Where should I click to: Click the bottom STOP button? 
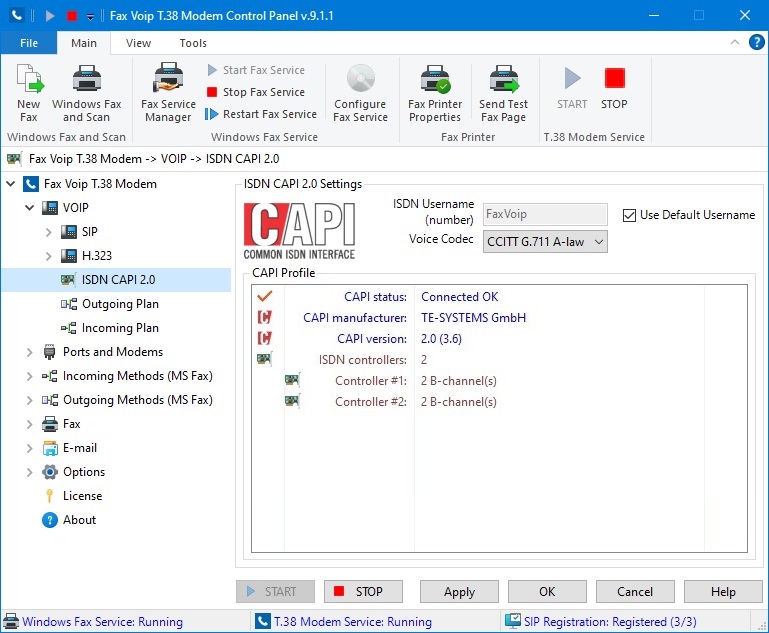363,592
